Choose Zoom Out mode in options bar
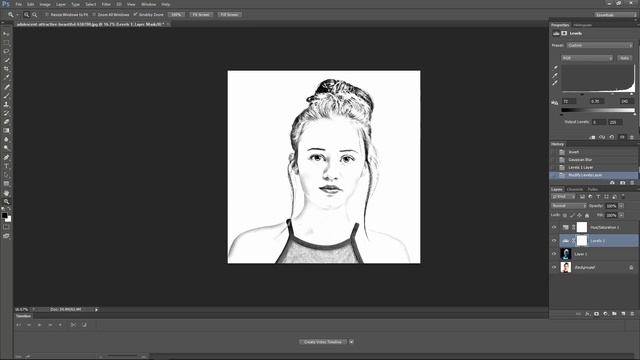The image size is (640, 360). (x=35, y=15)
